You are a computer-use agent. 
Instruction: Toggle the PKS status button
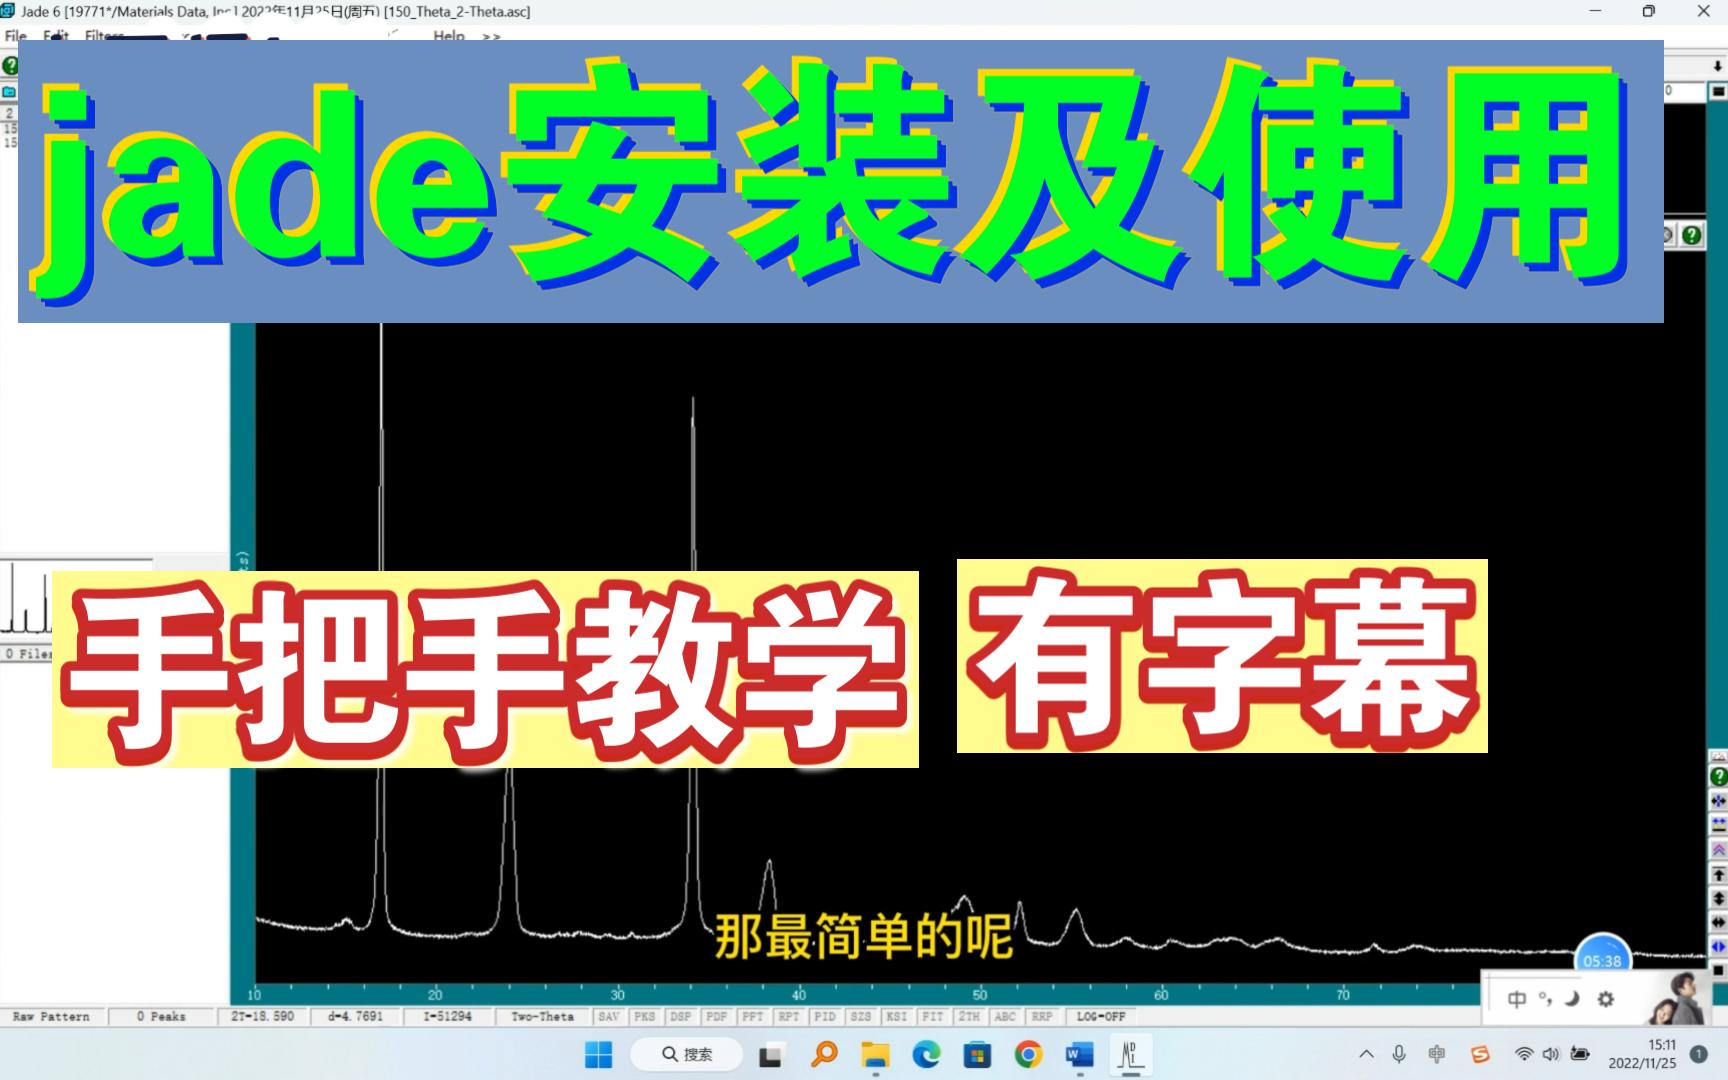[x=645, y=1016]
